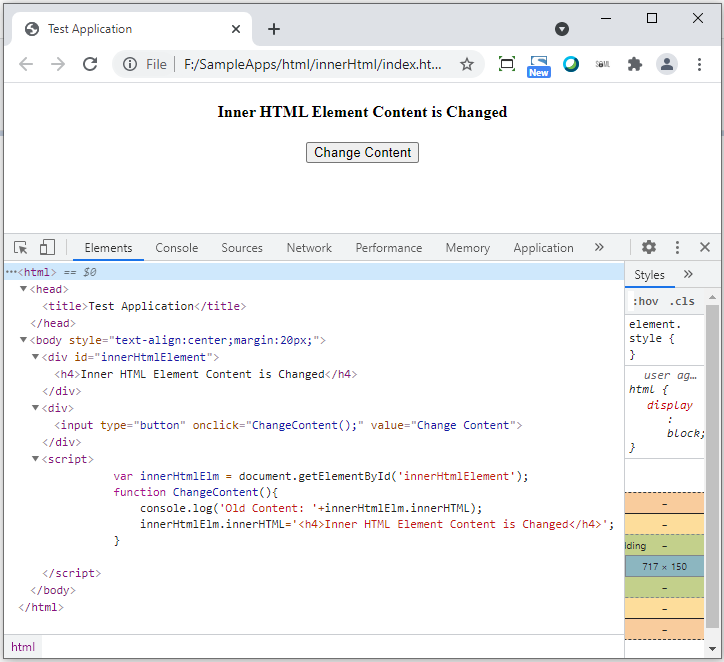
Task: Open the Application tab
Action: 543,248
